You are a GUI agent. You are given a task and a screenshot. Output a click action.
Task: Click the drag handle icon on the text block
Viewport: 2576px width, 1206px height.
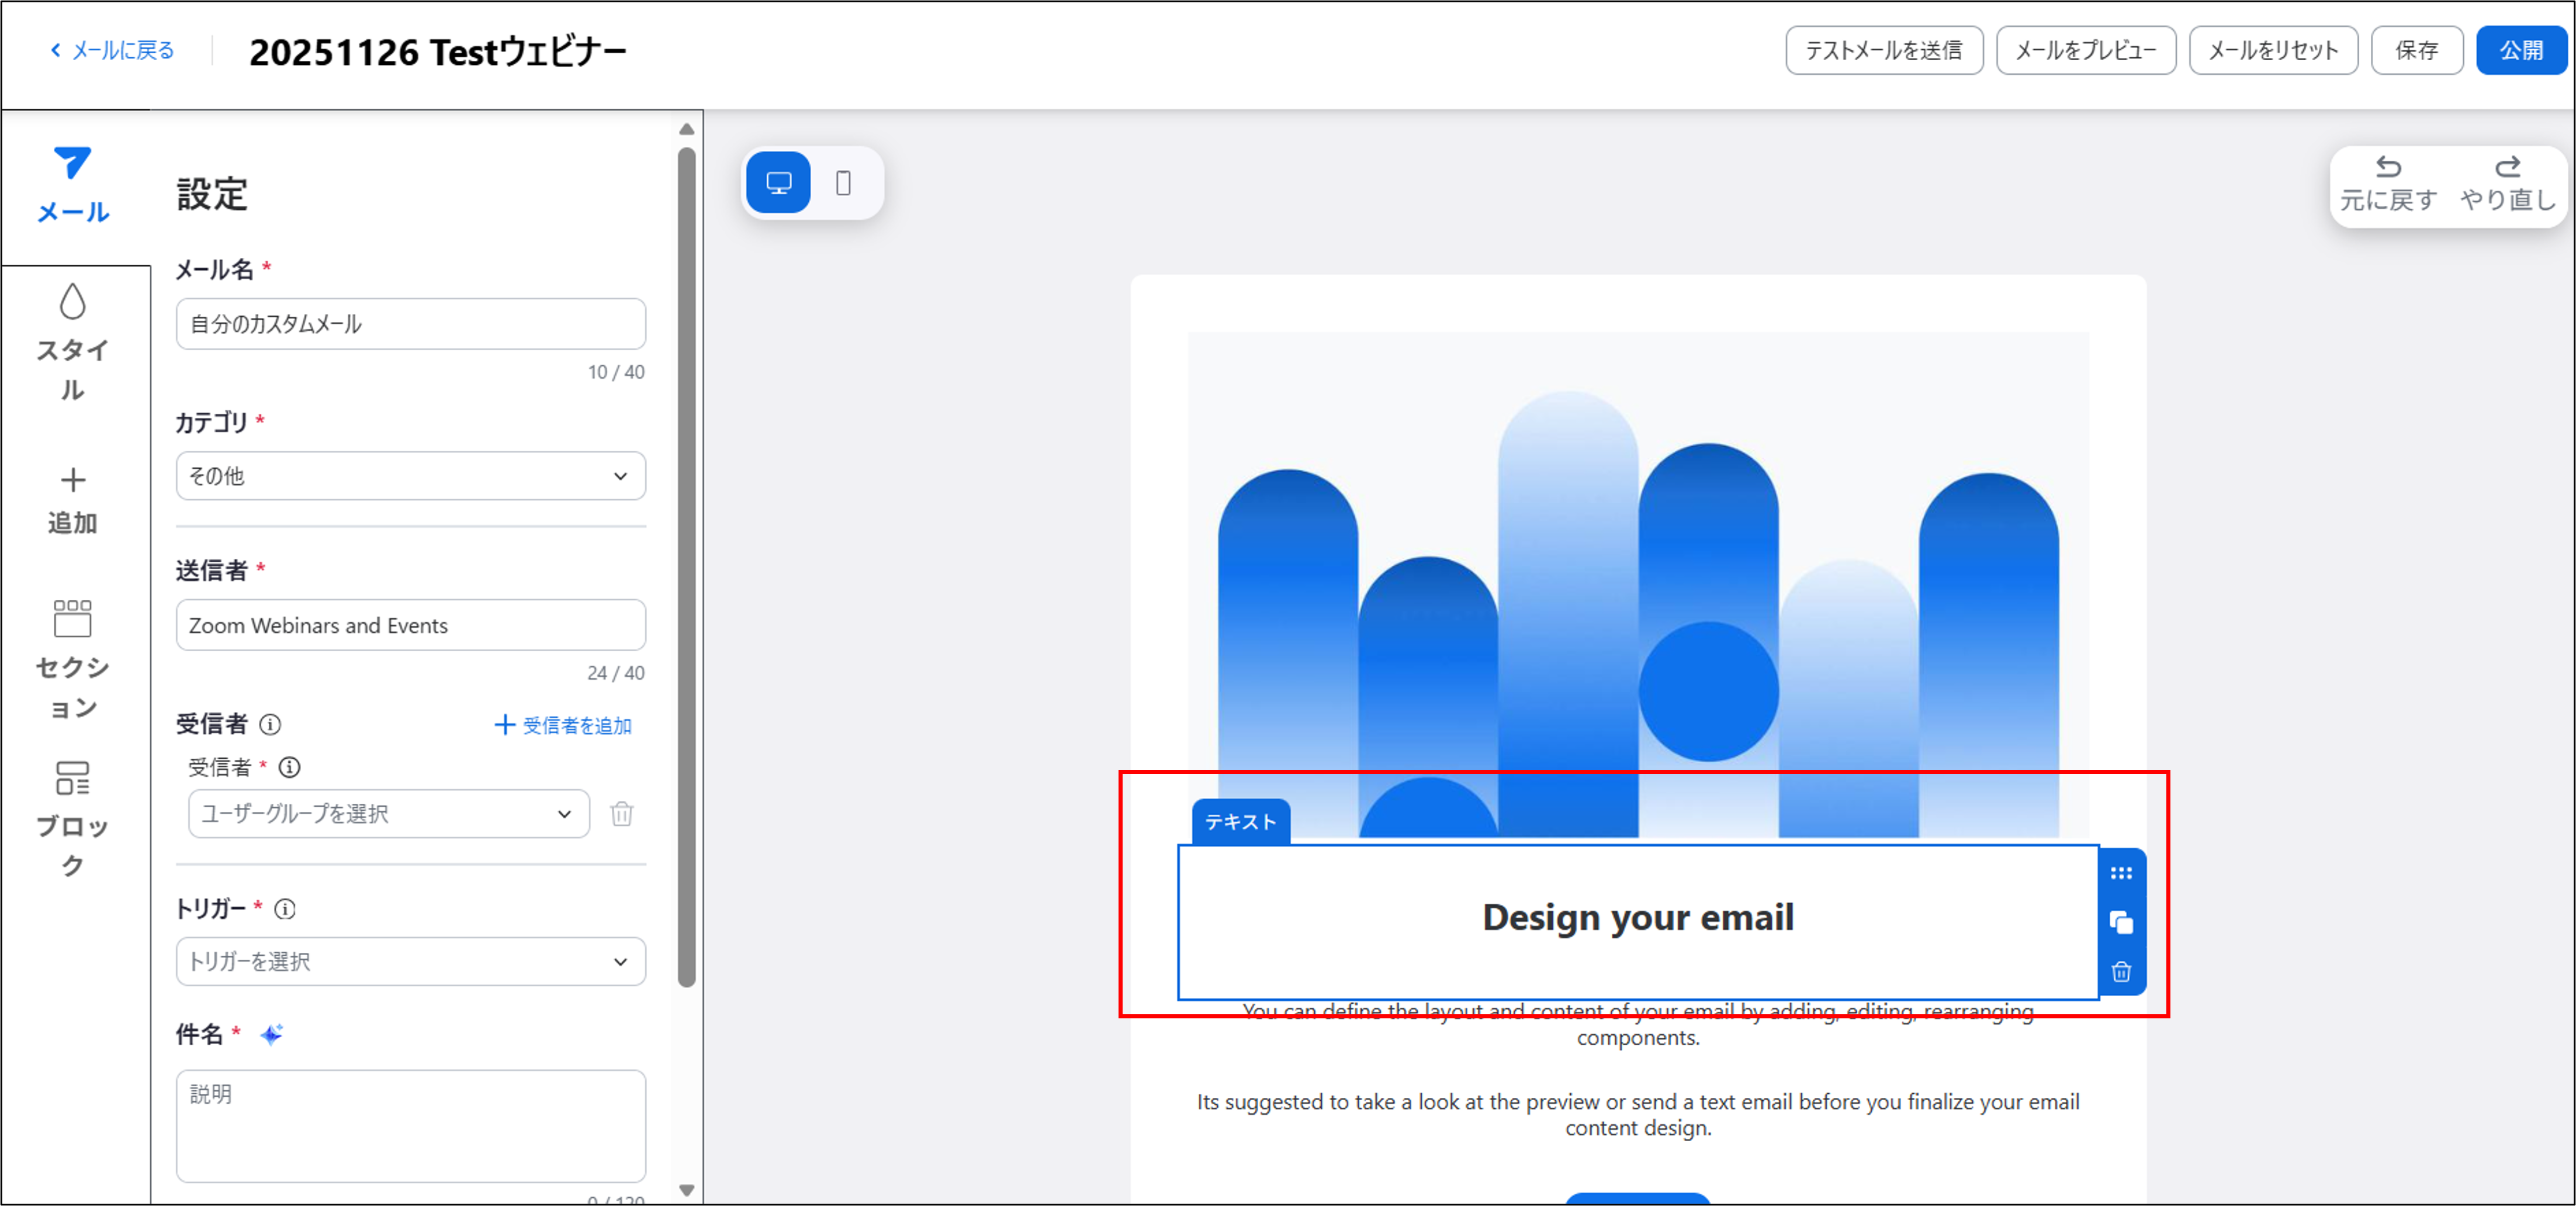(x=2120, y=873)
